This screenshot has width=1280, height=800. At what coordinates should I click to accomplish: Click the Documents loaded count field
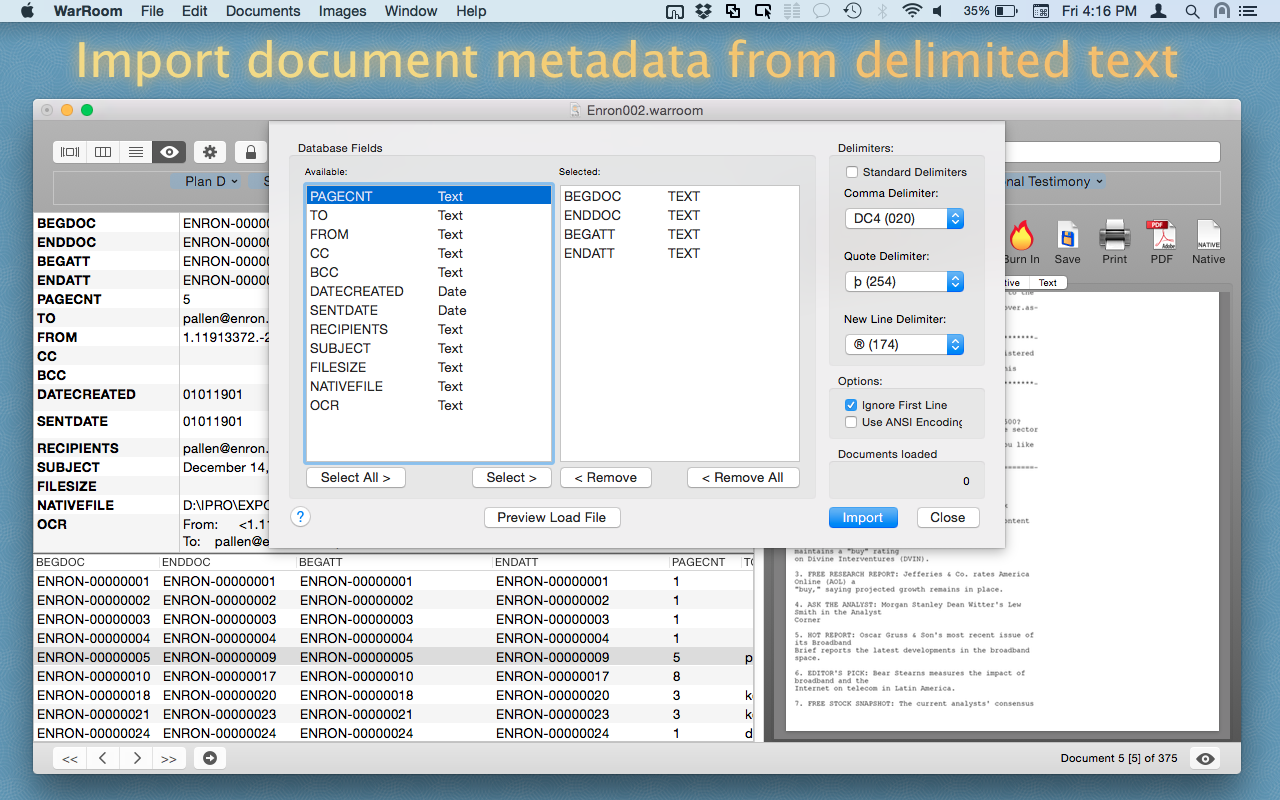point(907,481)
